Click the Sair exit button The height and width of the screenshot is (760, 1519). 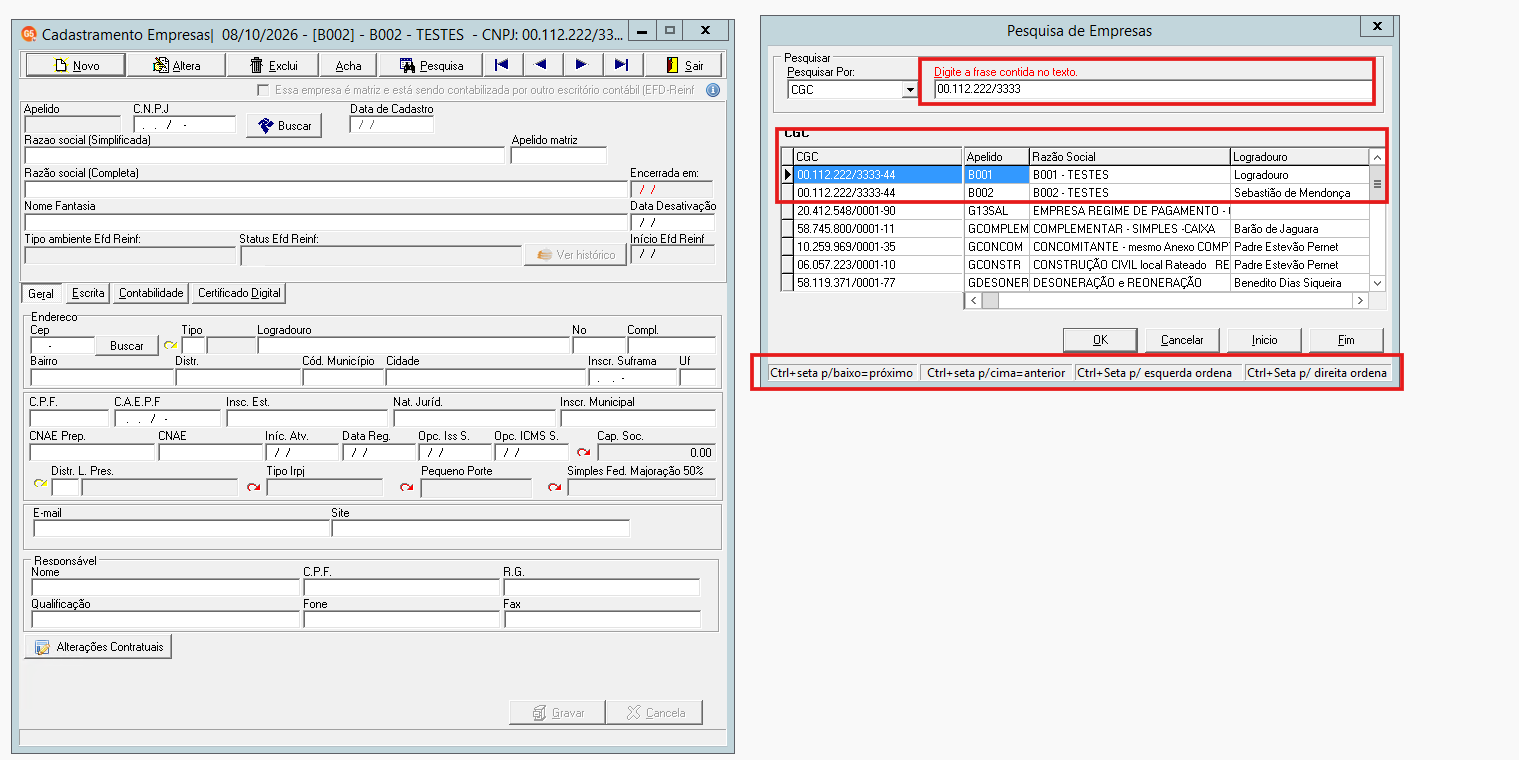click(684, 65)
